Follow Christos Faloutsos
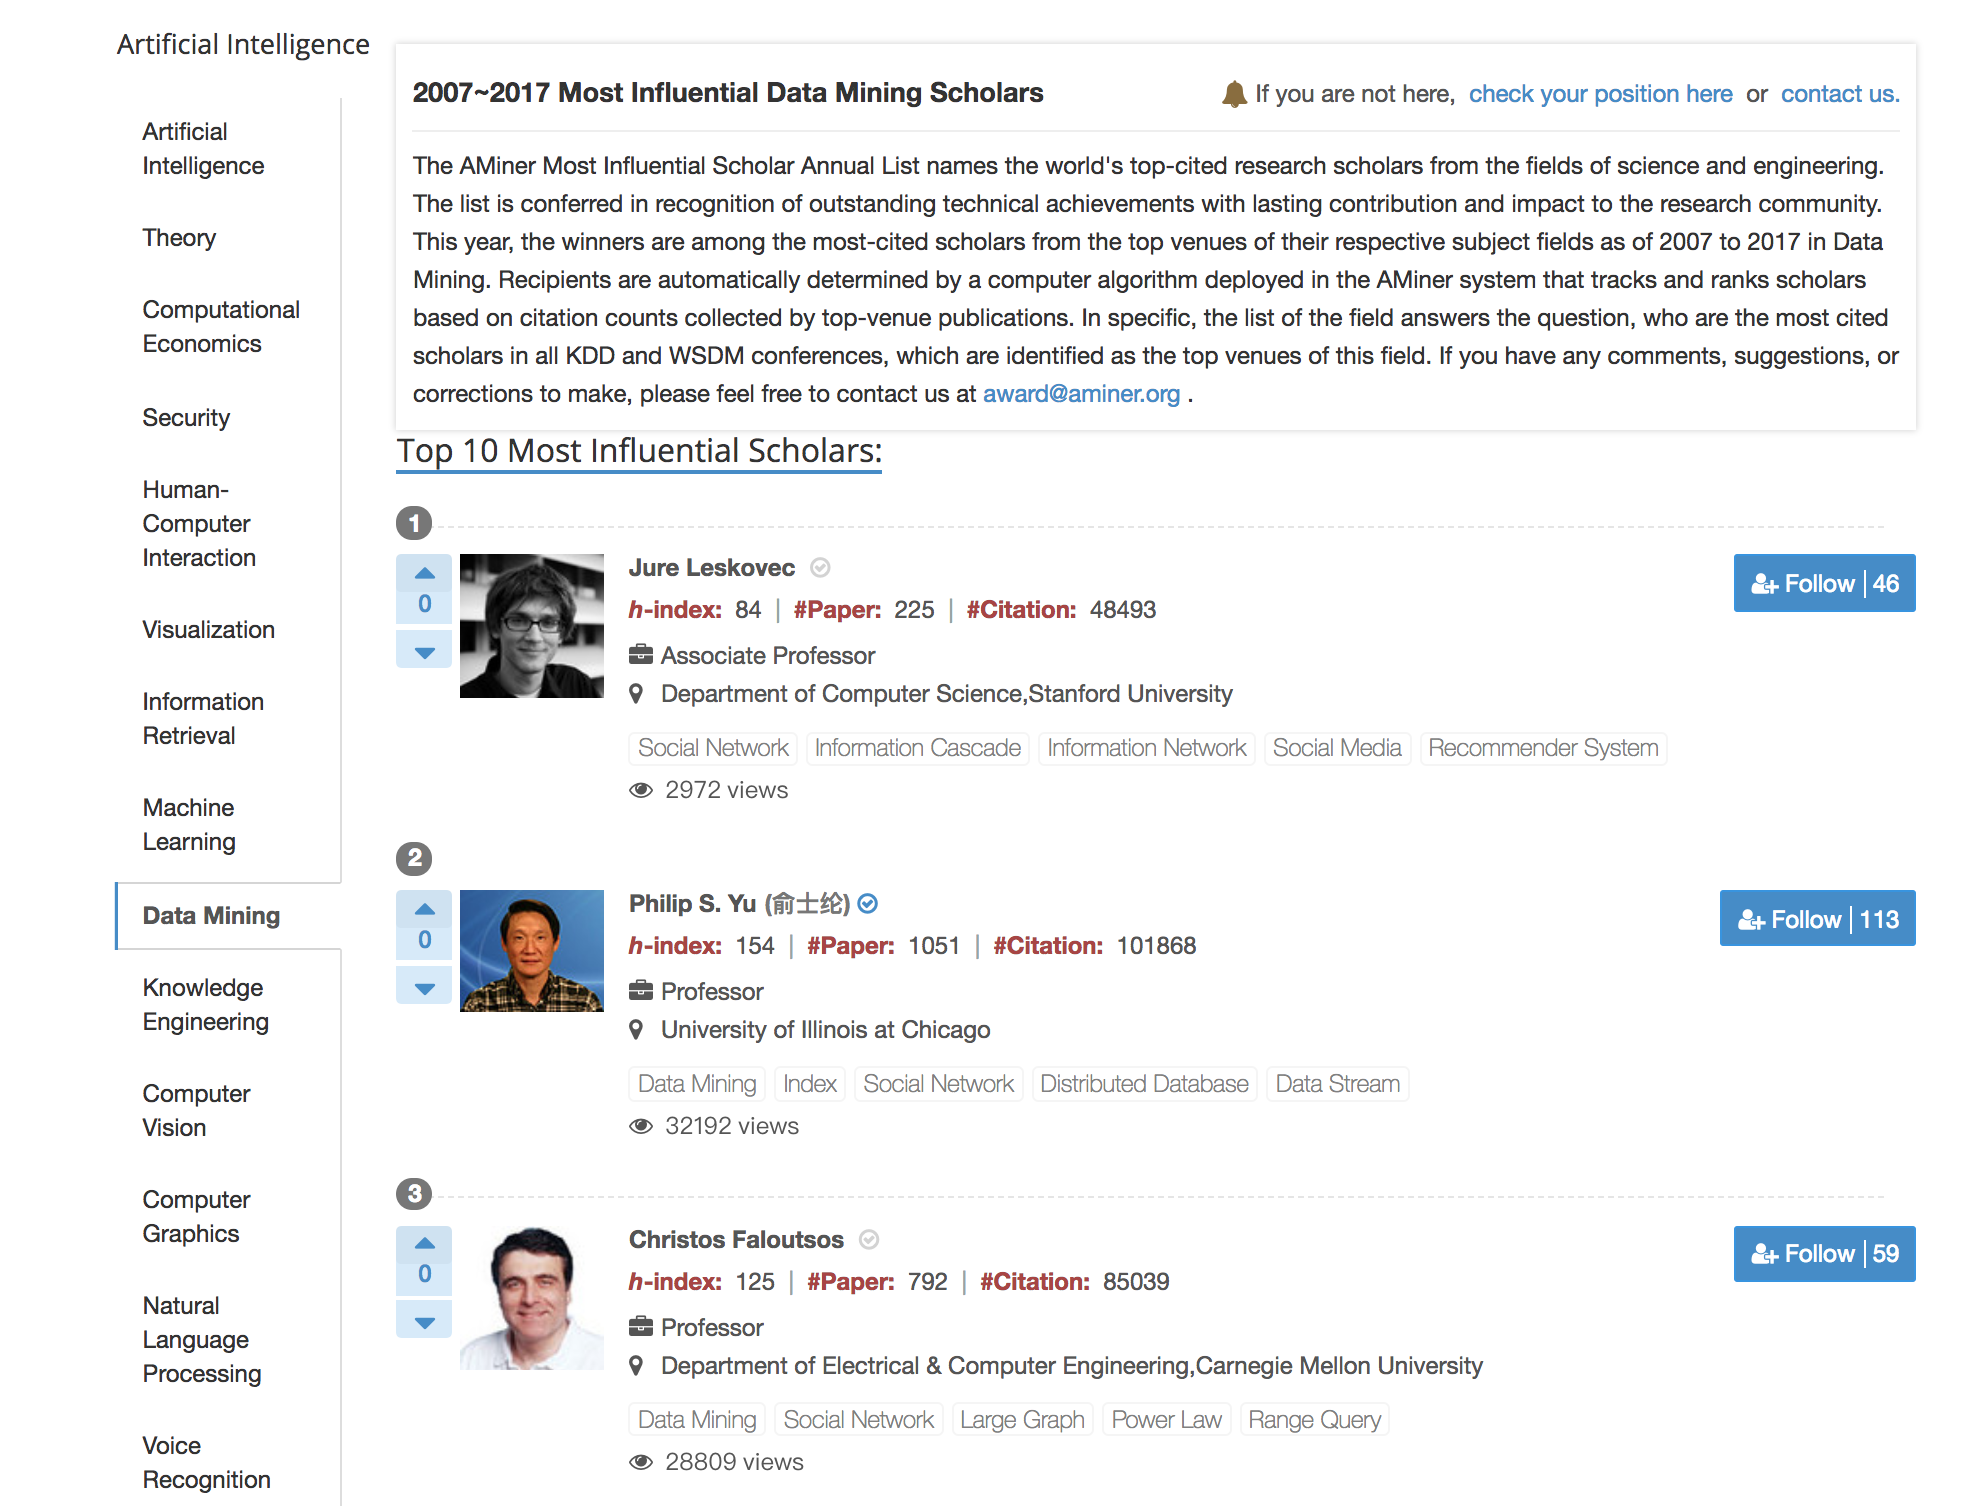This screenshot has height=1506, width=1970. pyautogui.click(x=1824, y=1253)
